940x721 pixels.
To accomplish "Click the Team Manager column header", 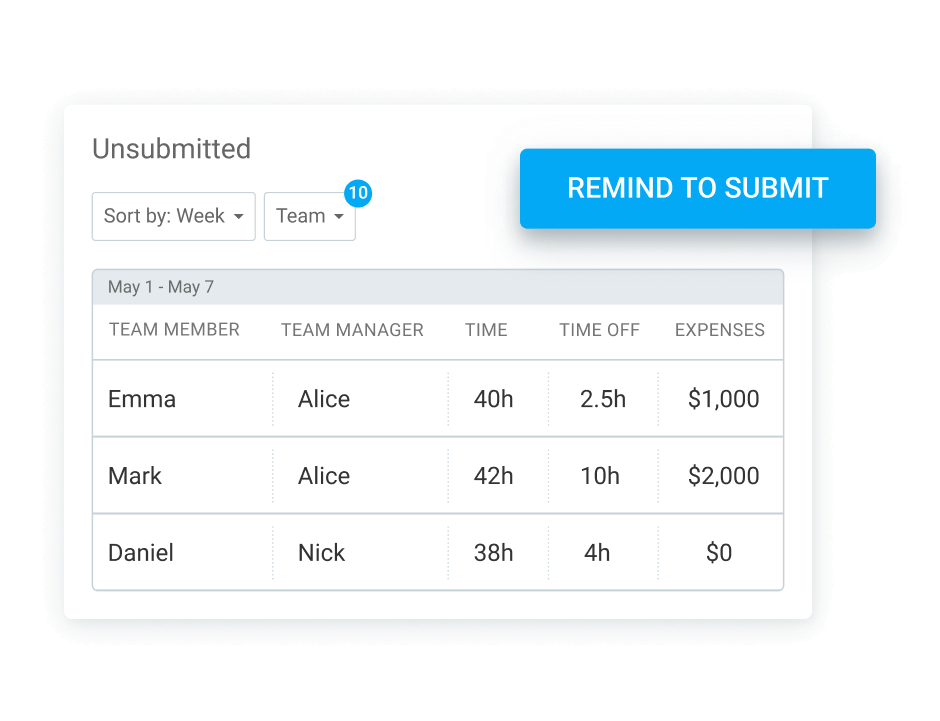I will coord(352,330).
